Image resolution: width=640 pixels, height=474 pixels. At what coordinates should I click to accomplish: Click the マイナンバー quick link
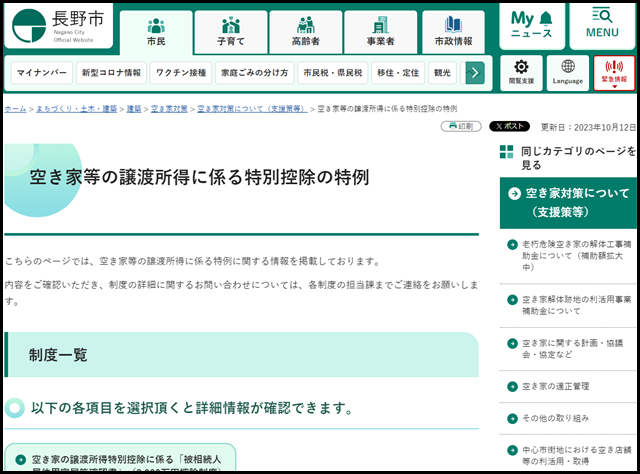click(x=42, y=73)
